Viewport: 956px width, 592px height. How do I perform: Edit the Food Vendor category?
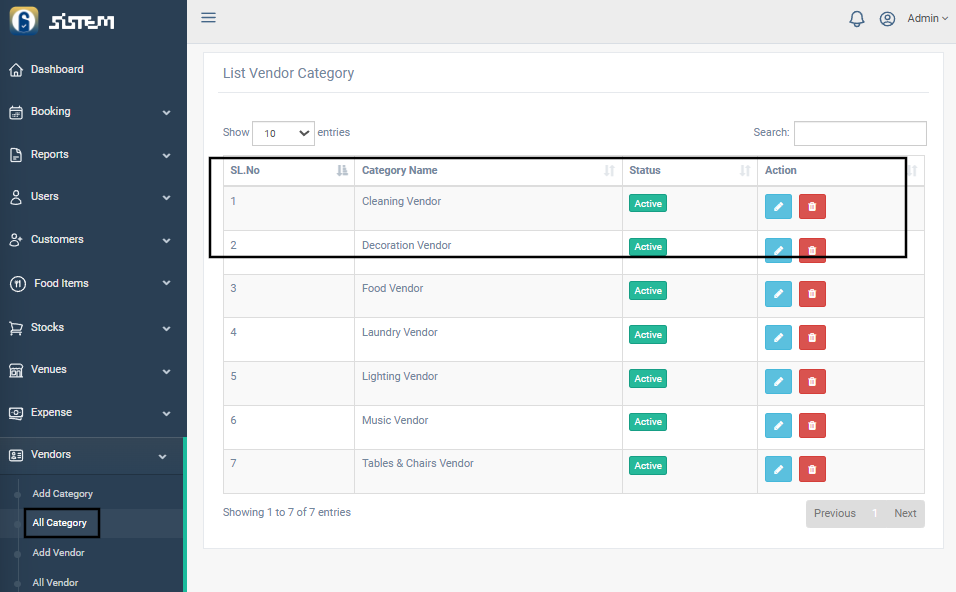click(778, 293)
